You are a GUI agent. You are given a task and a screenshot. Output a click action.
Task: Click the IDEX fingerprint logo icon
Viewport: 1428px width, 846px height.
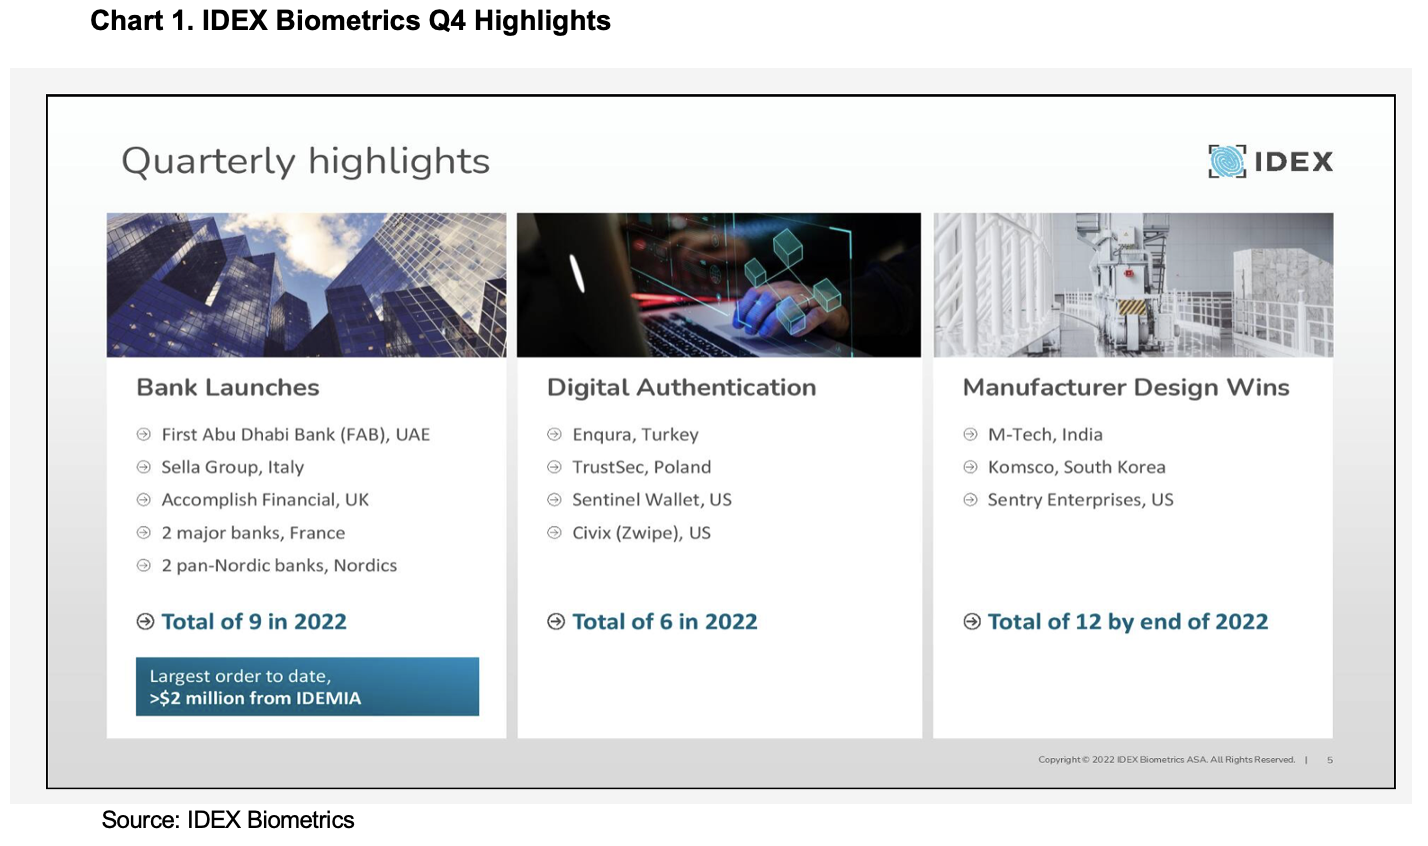click(1226, 161)
